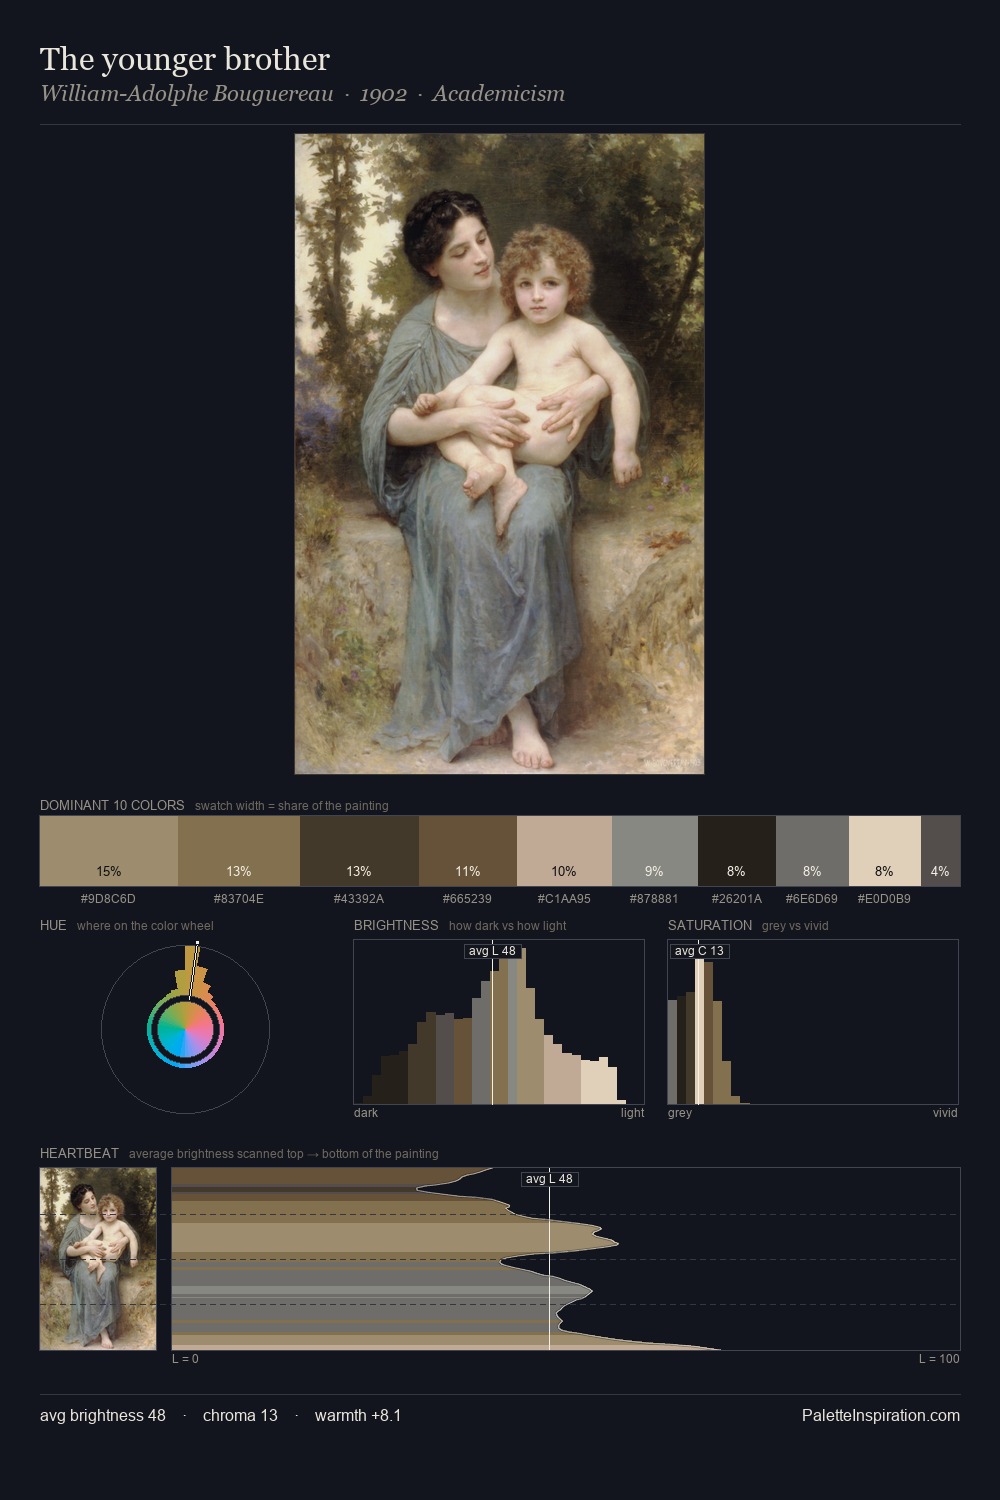Click 'warmth +8.1' in the footer
The height and width of the screenshot is (1500, 1000).
358,1415
